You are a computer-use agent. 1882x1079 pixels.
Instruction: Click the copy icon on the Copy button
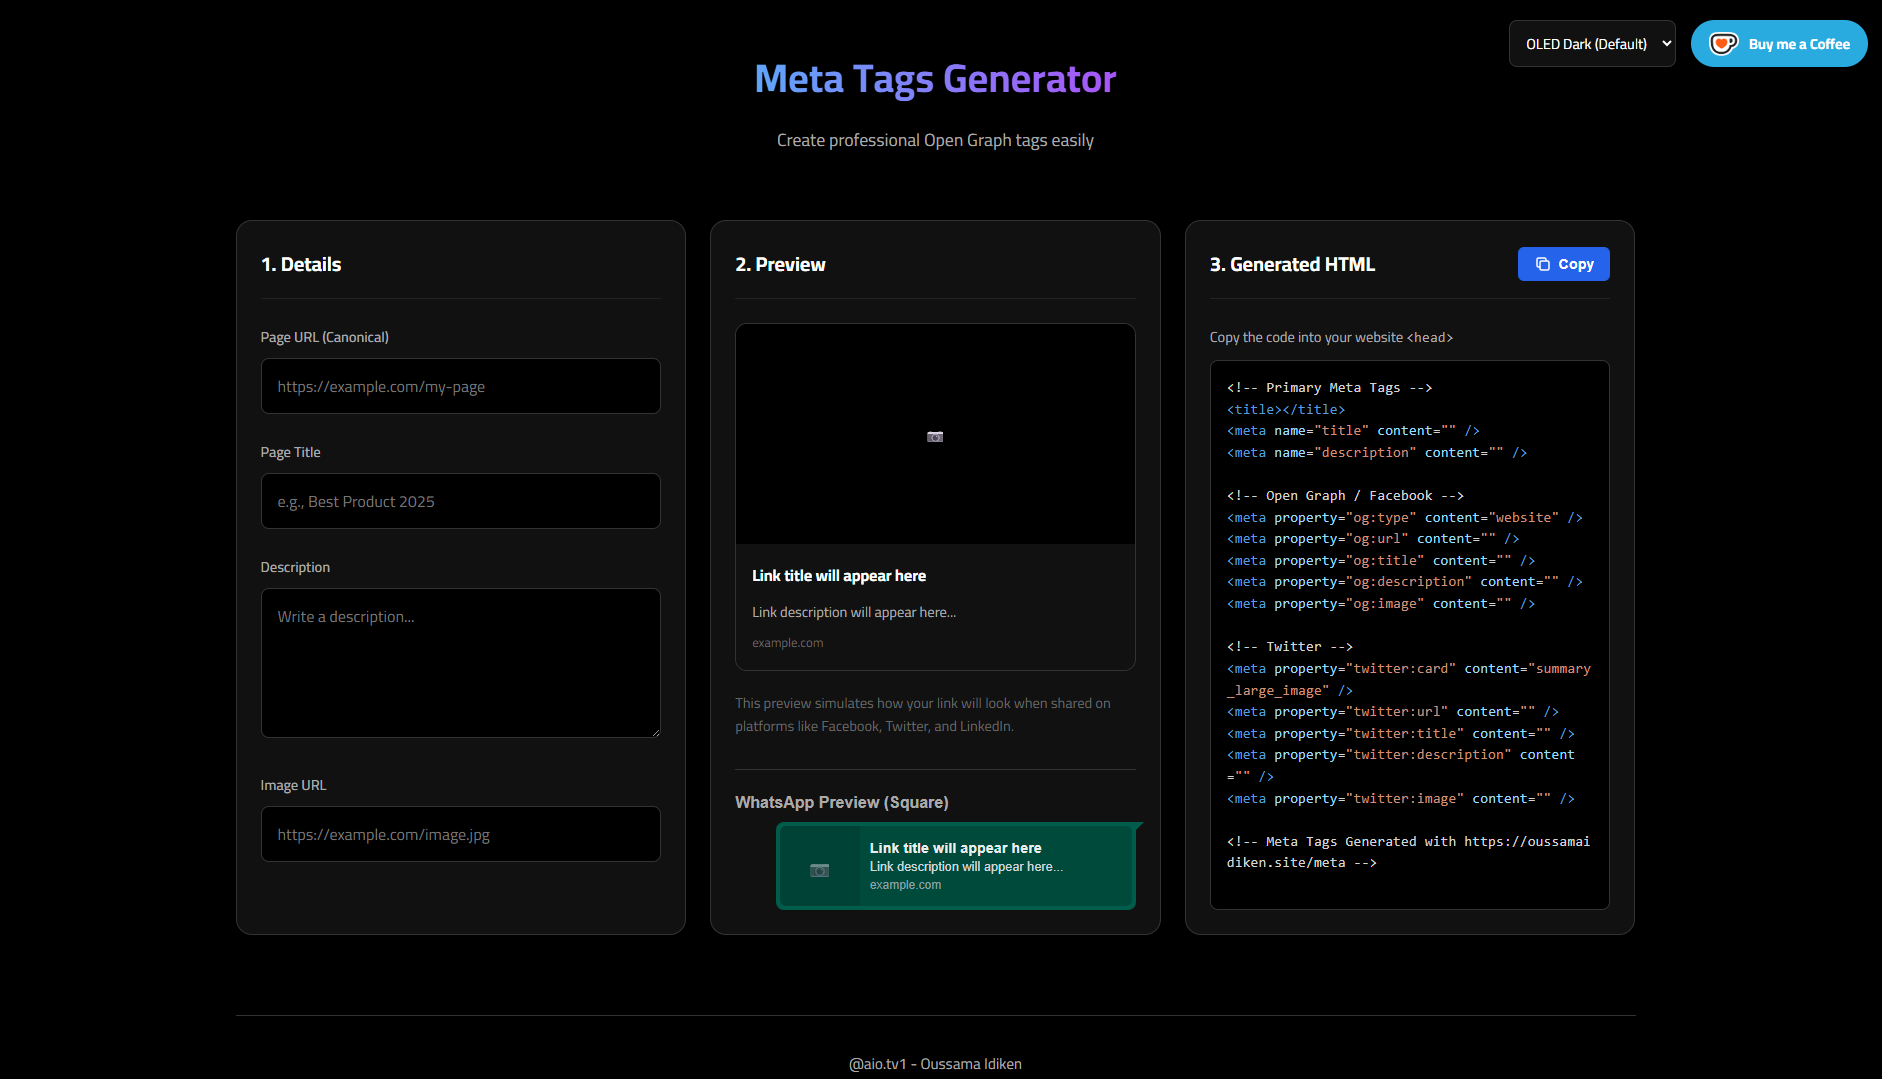pos(1542,263)
